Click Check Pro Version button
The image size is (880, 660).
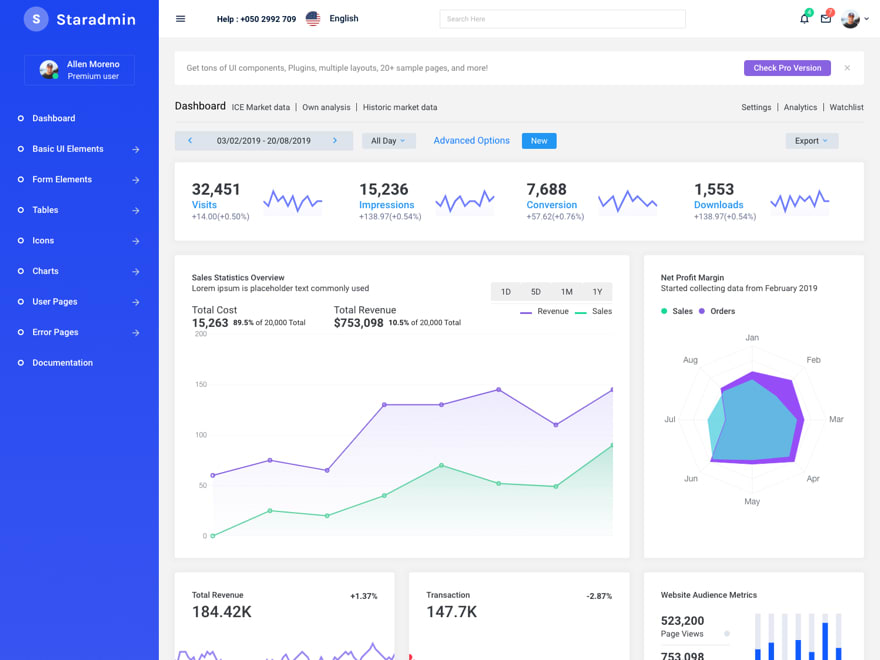(787, 68)
